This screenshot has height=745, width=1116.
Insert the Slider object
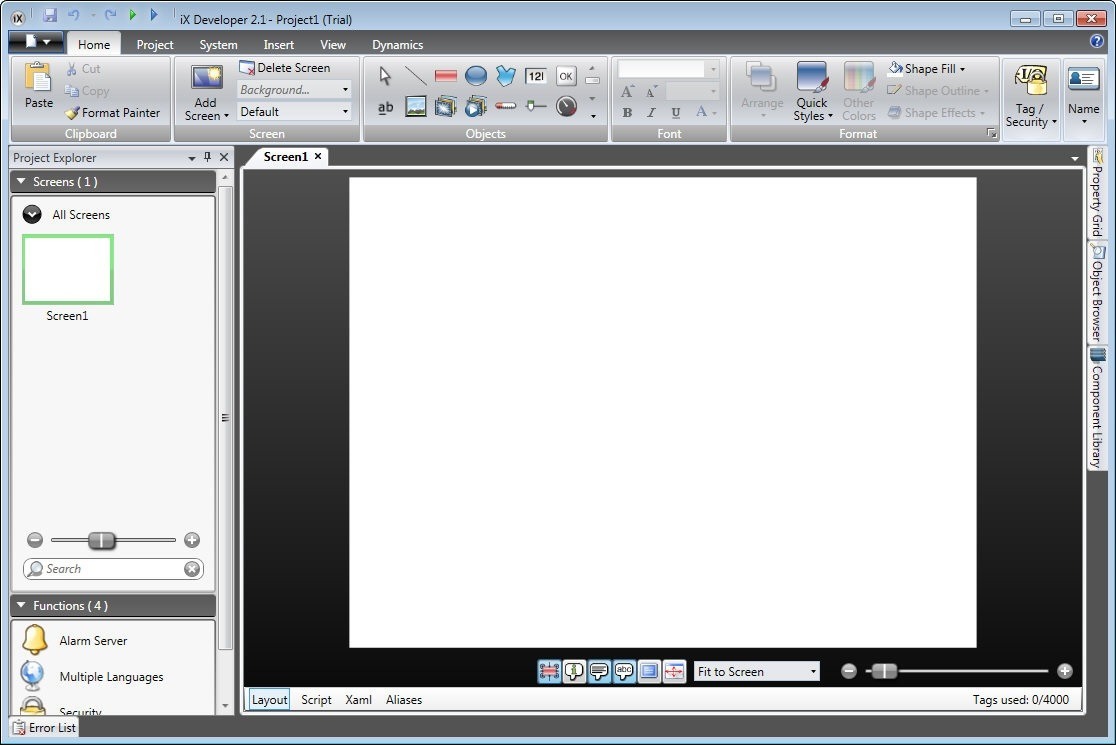536,107
